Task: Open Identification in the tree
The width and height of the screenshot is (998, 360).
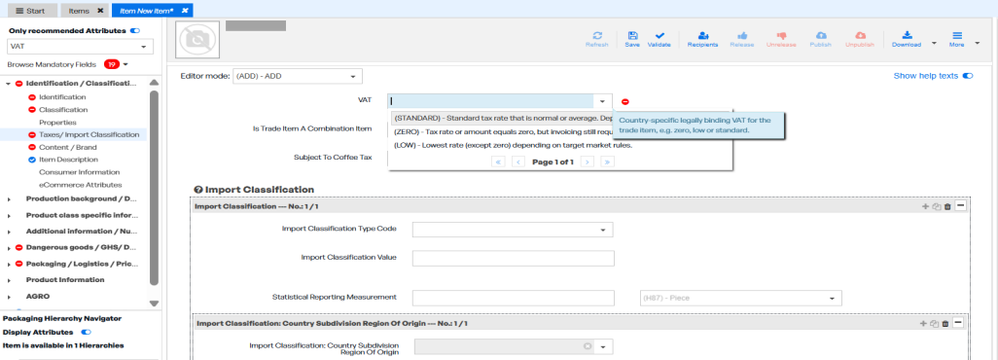Action: pos(62,97)
